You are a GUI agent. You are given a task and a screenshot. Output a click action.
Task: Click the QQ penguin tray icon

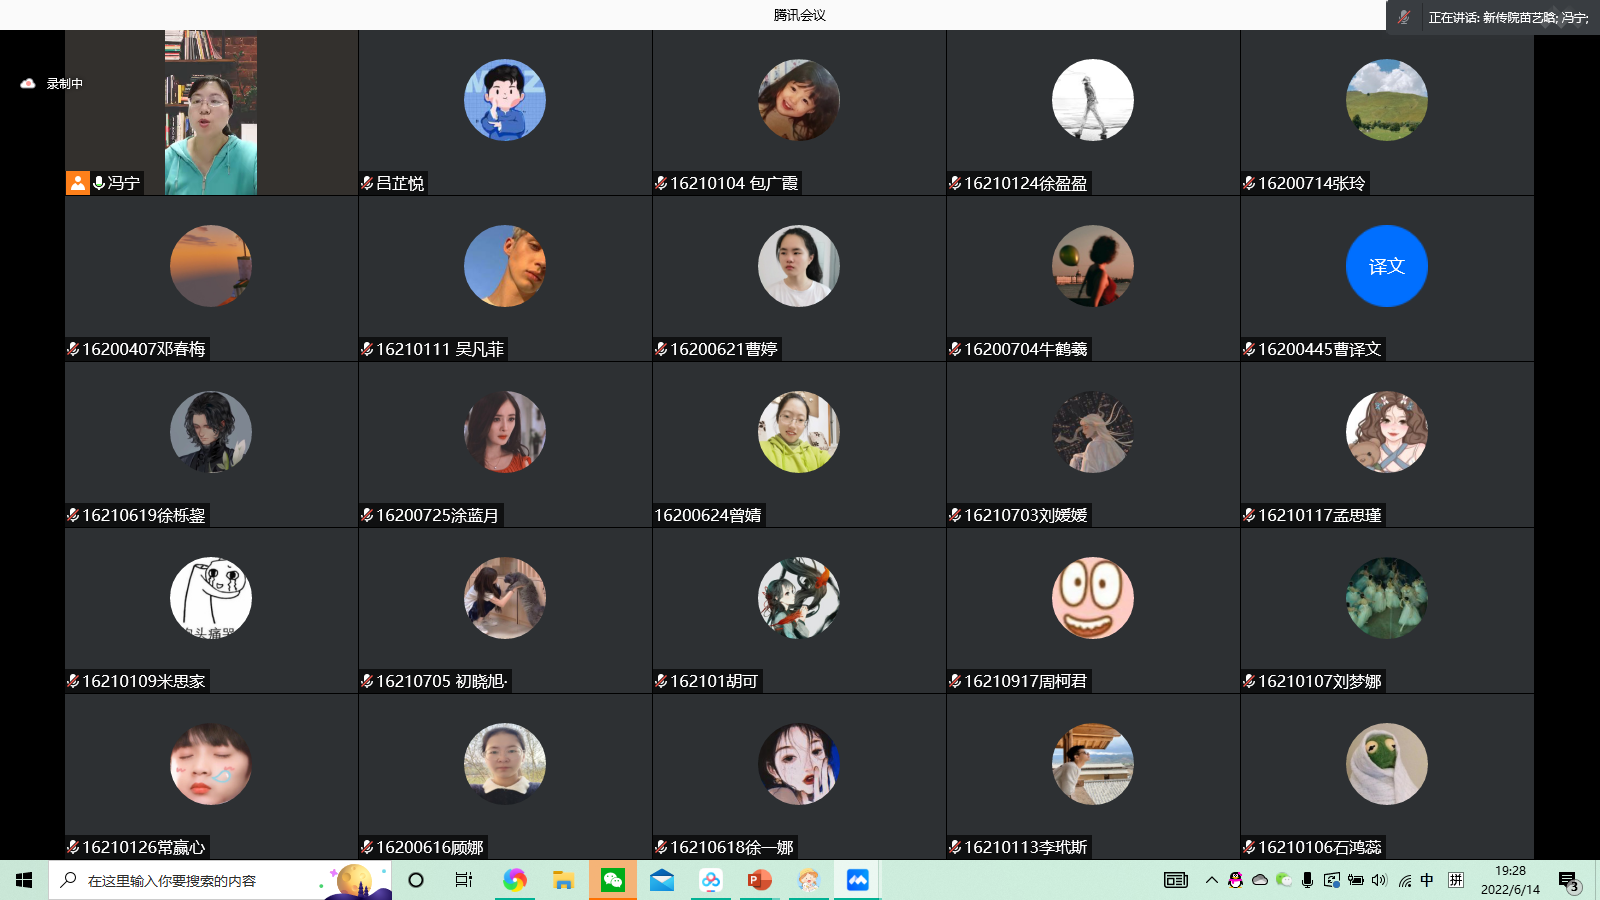(x=1236, y=880)
